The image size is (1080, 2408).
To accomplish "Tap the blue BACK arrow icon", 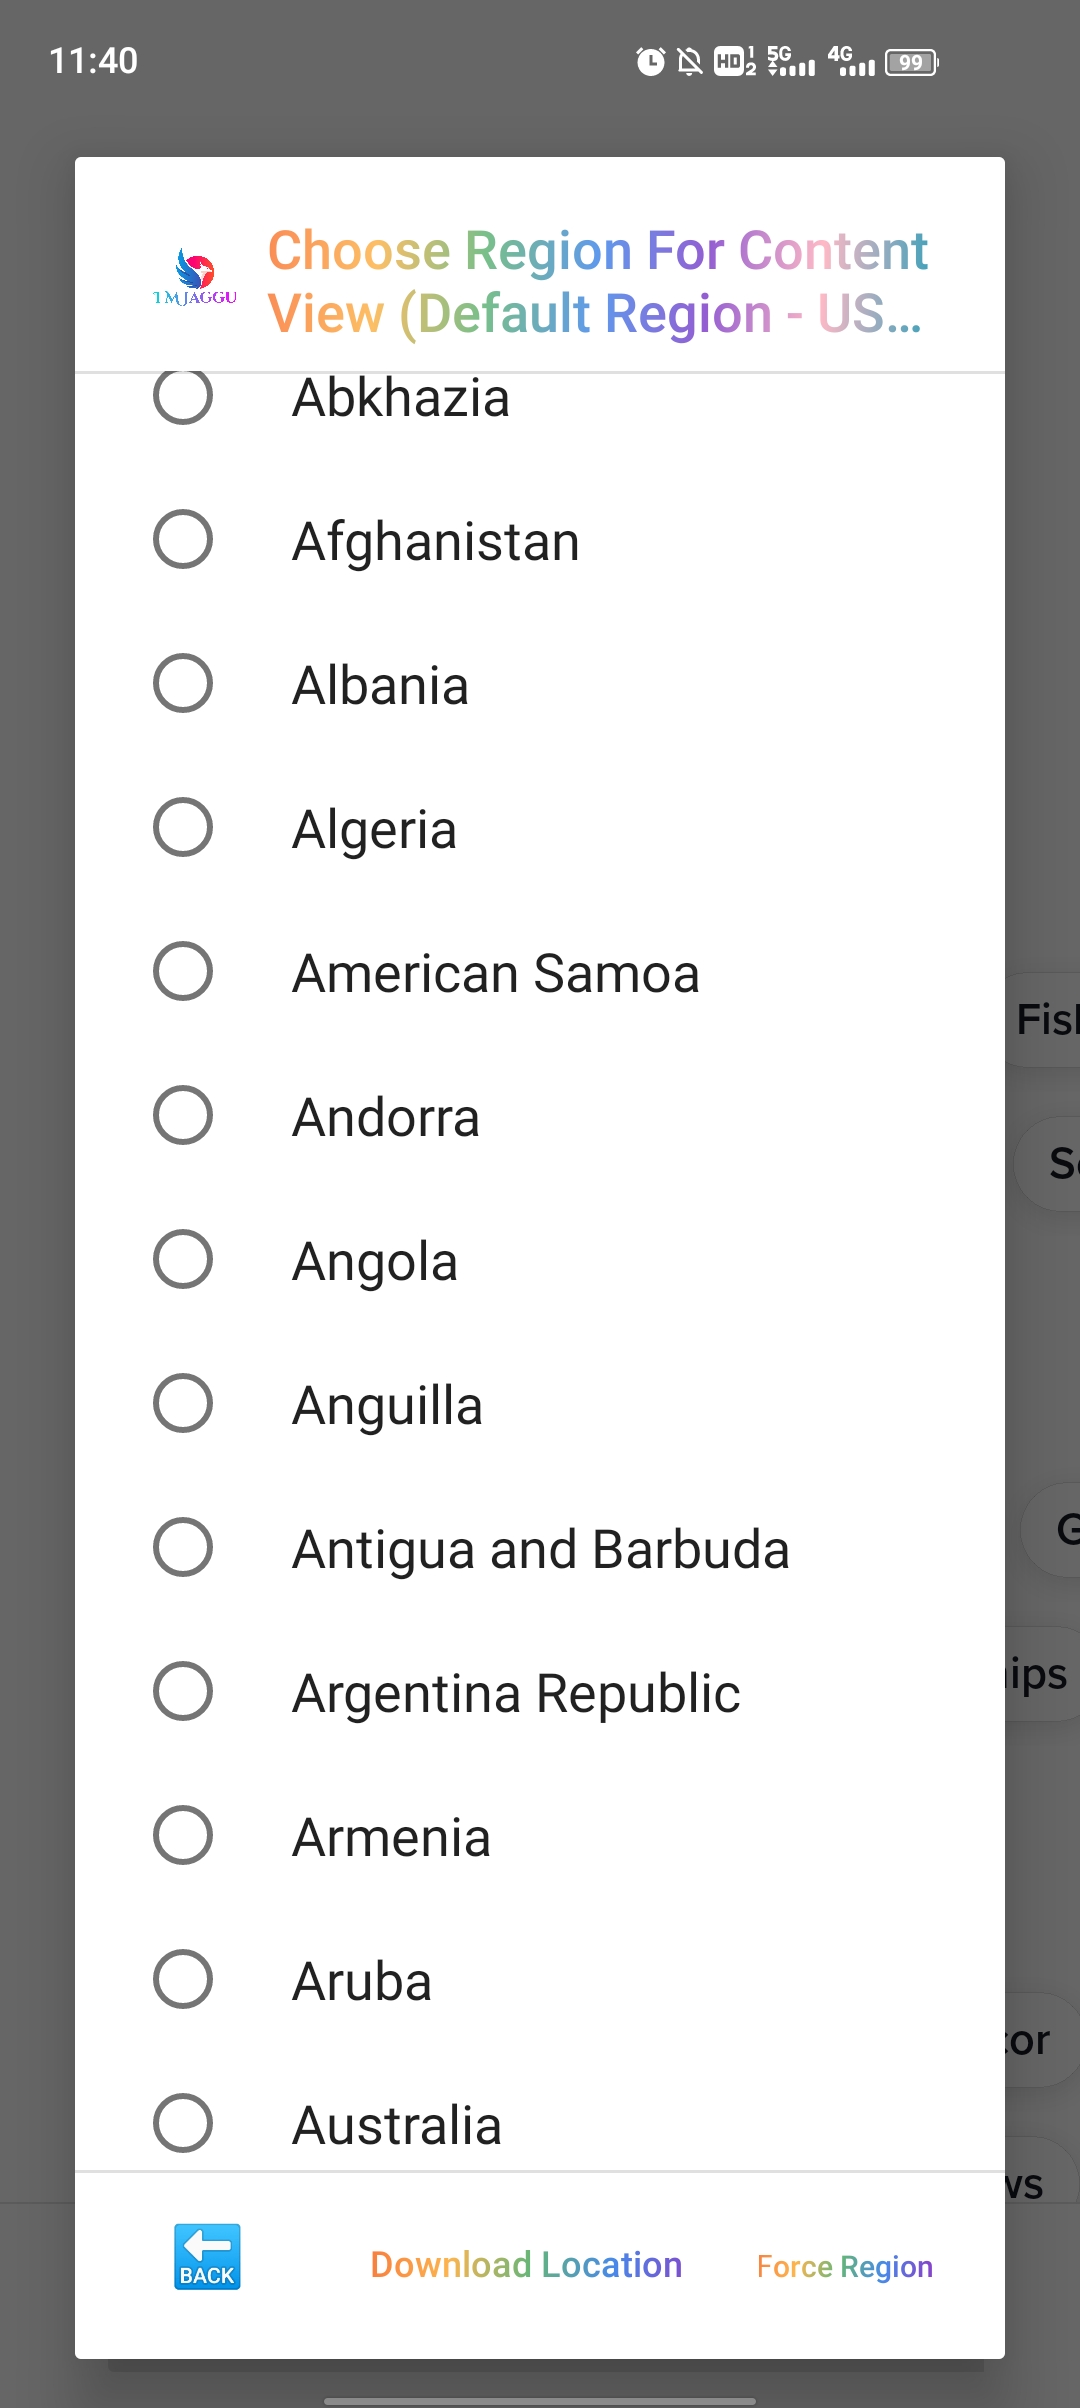I will (x=207, y=2257).
